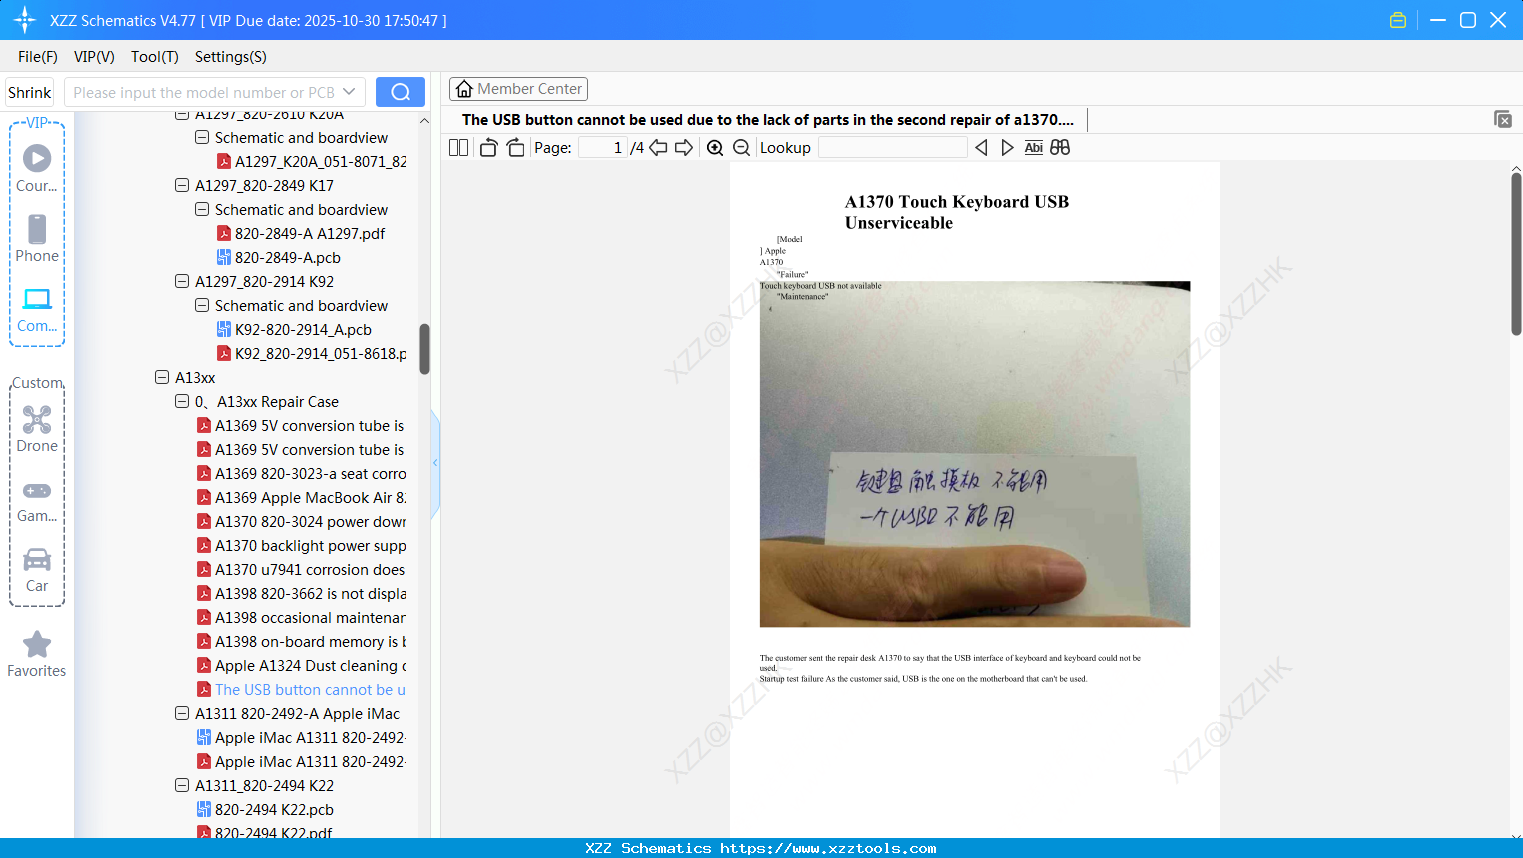The height and width of the screenshot is (858, 1523).
Task: Open the K92-820-2914_A.pcb file
Action: pyautogui.click(x=294, y=329)
